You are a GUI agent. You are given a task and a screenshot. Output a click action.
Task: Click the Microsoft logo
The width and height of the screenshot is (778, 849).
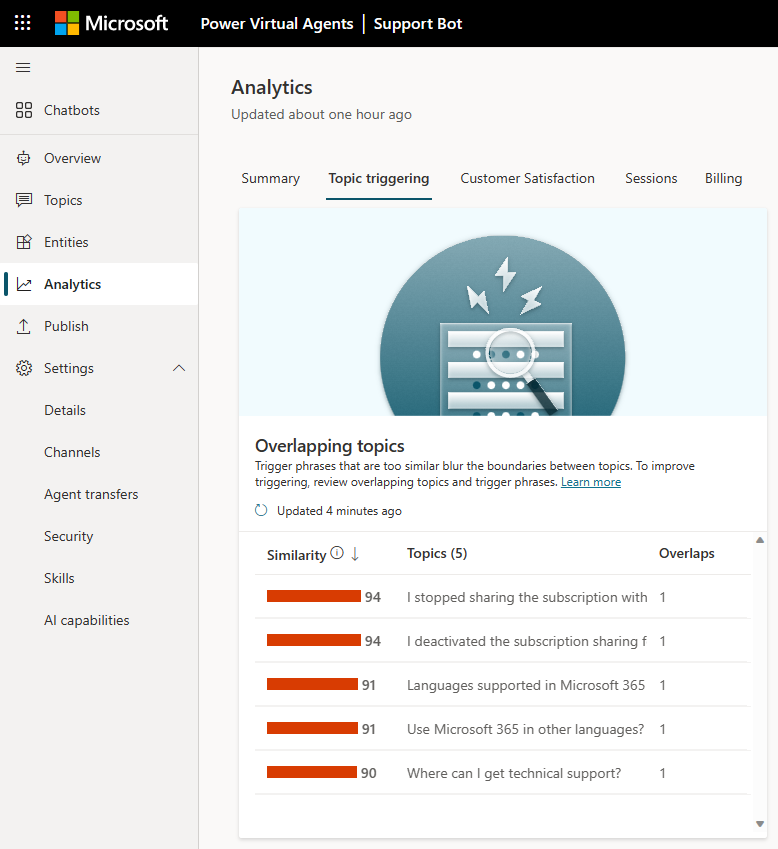111,23
